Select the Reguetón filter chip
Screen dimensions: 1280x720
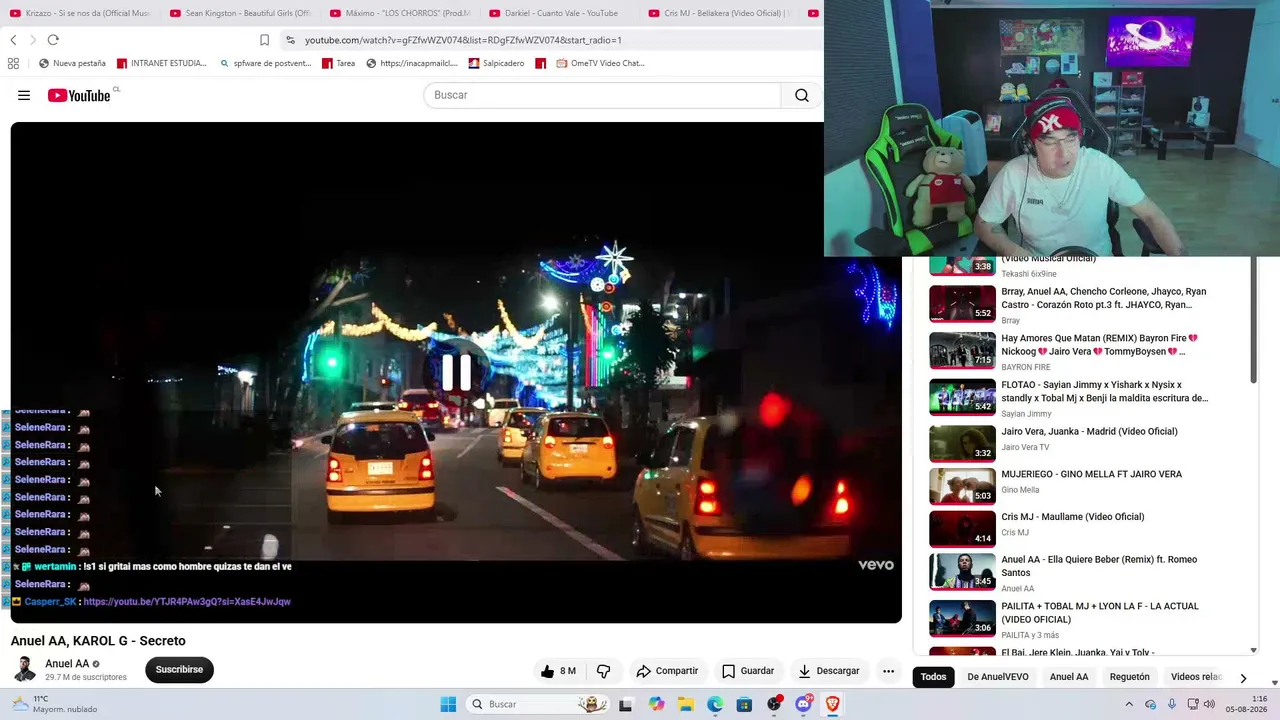point(1130,677)
